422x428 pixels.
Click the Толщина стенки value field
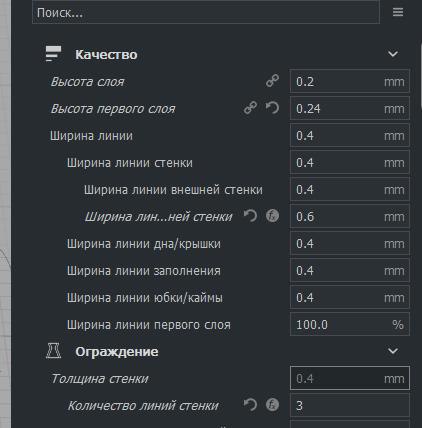coord(350,378)
